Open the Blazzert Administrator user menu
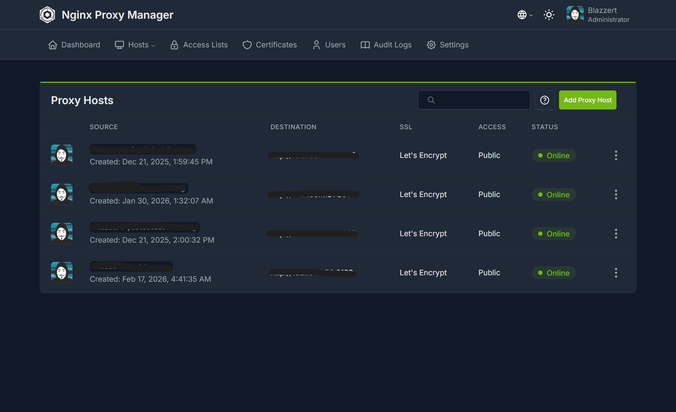This screenshot has width=676, height=412. coord(598,15)
